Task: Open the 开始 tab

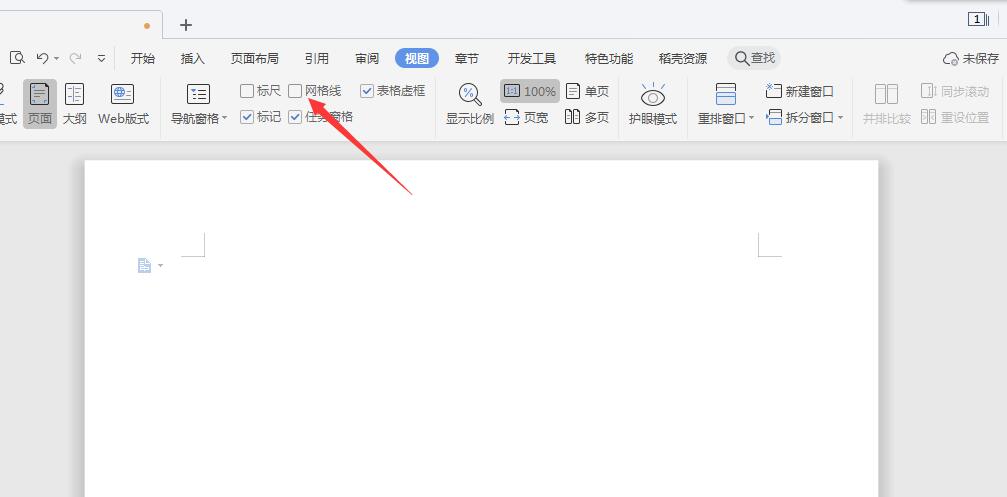Action: pos(143,58)
